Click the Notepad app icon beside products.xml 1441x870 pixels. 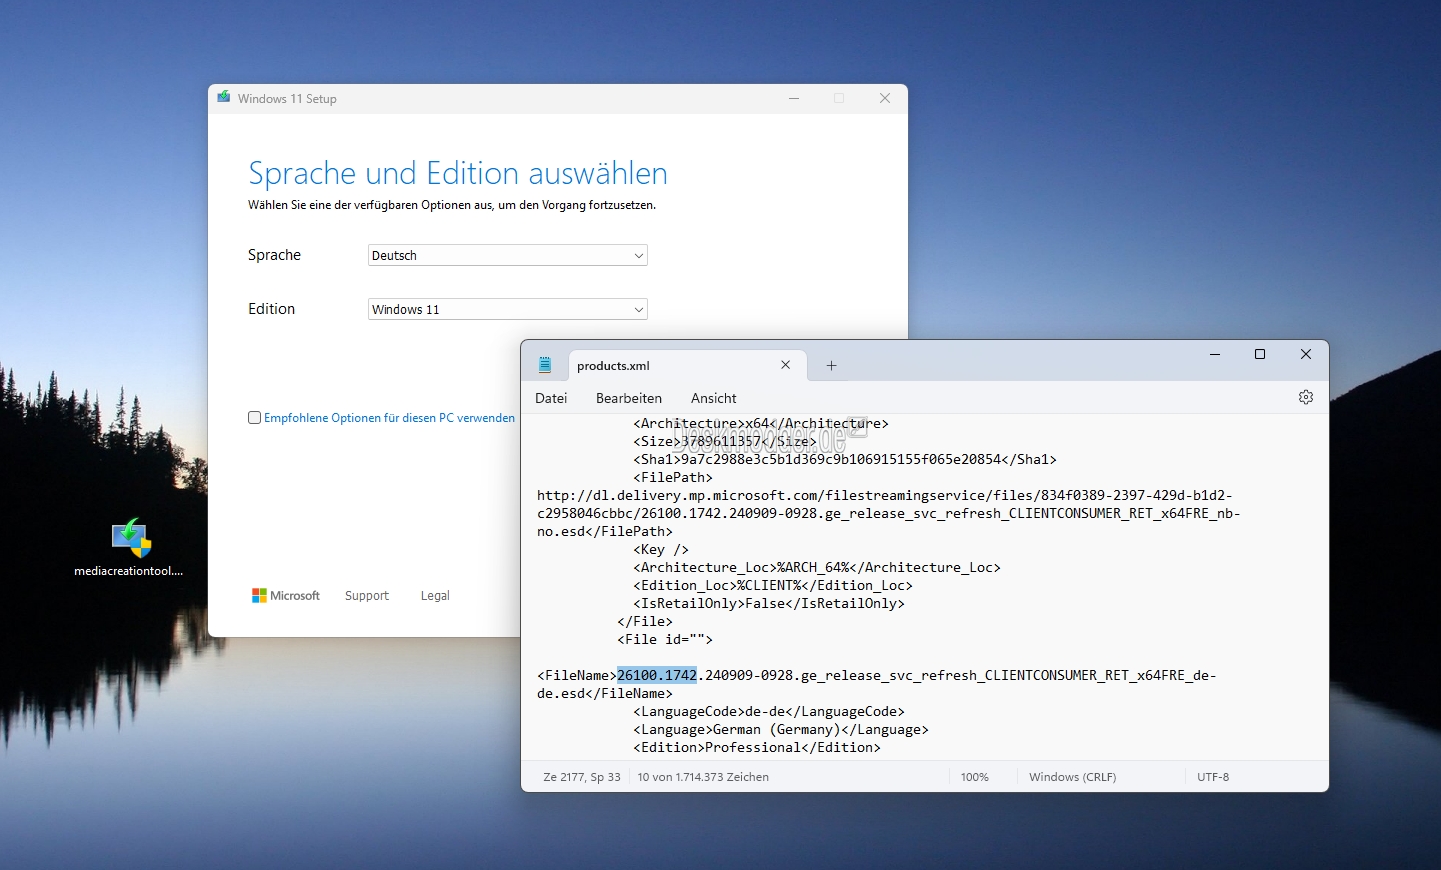[x=545, y=365]
